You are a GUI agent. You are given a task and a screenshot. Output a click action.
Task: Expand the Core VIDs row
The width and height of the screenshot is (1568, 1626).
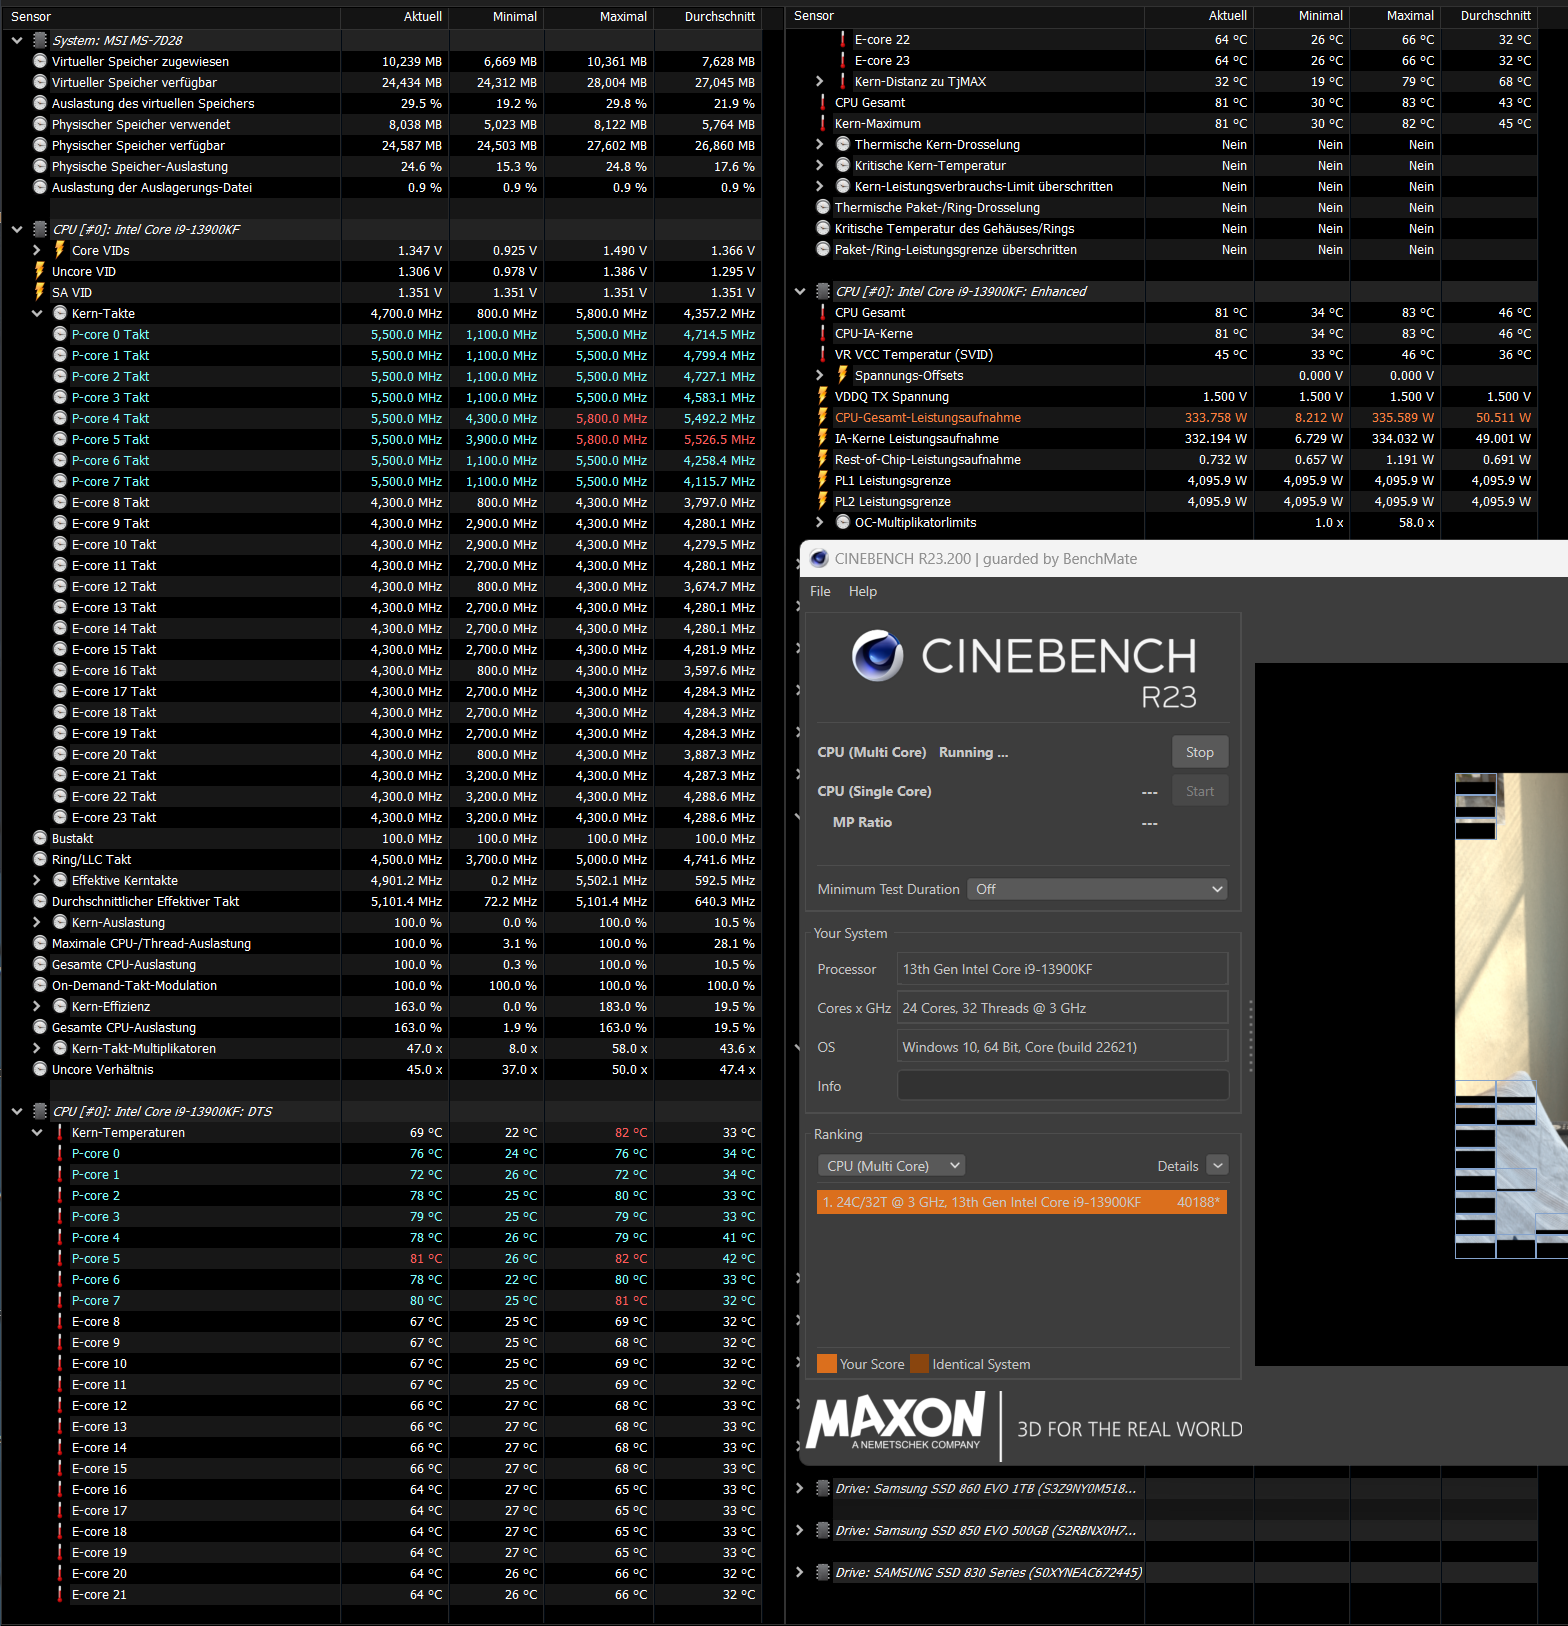click(x=37, y=250)
